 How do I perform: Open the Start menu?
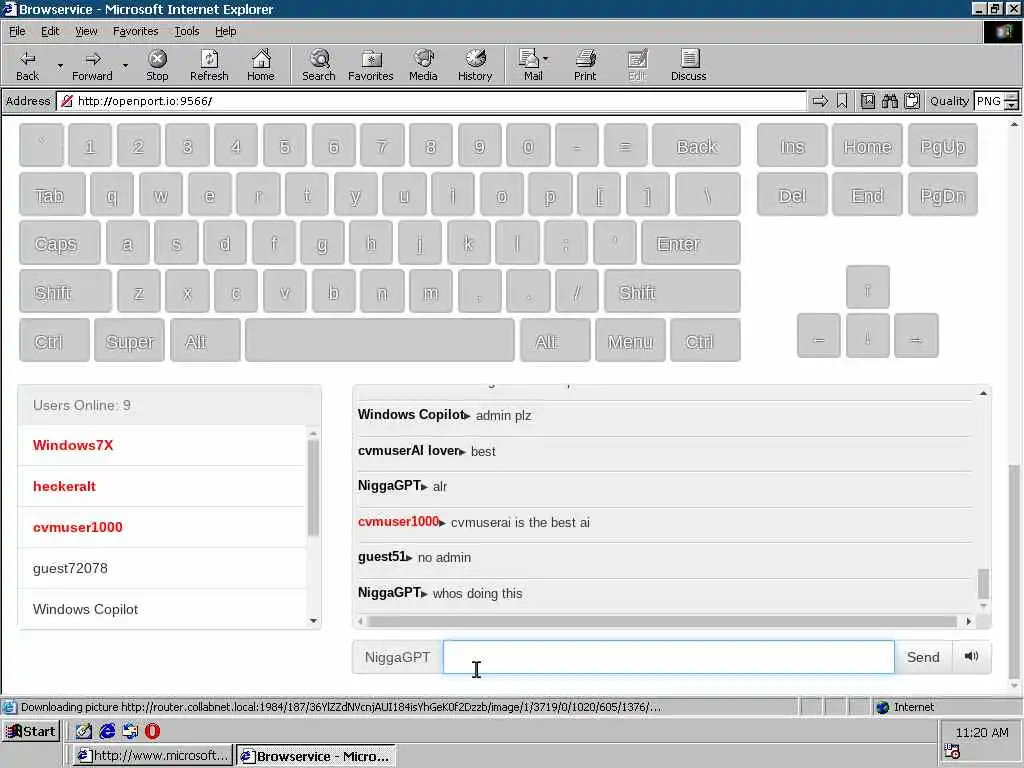(x=31, y=731)
